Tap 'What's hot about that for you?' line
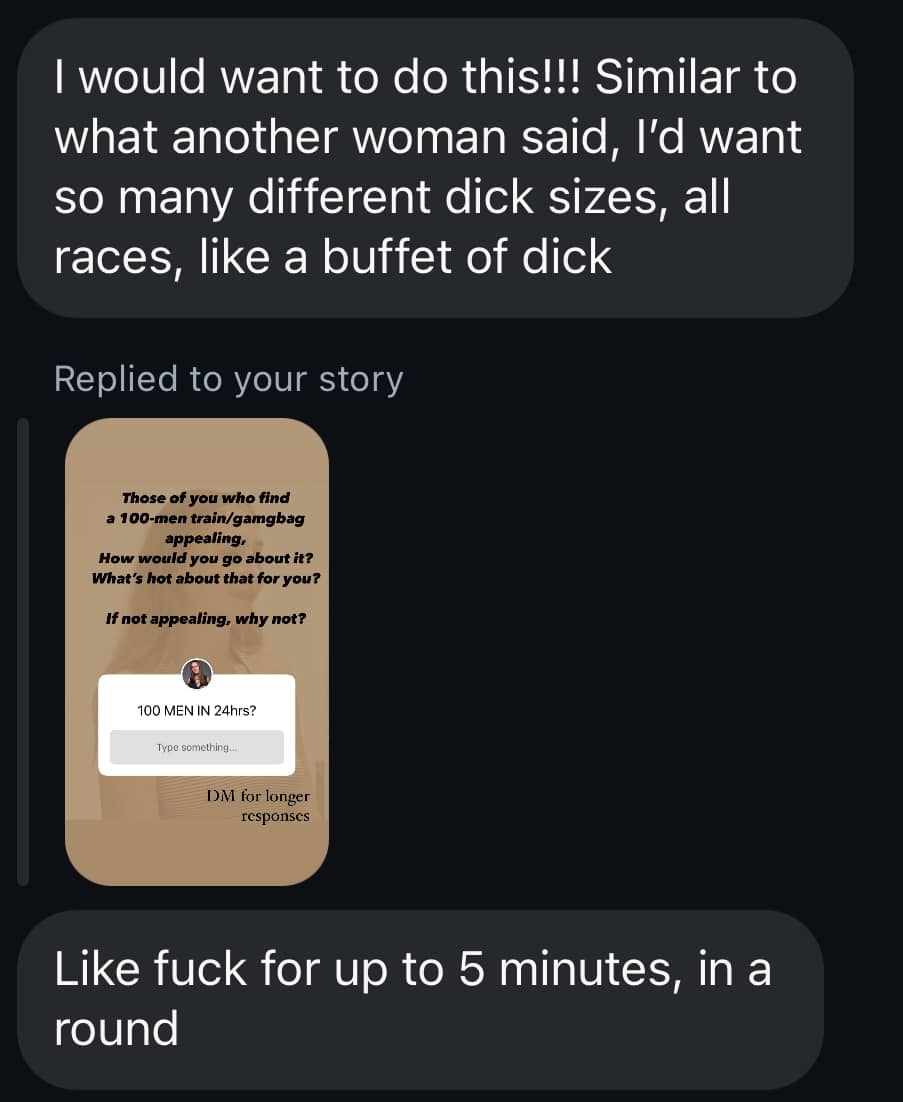The width and height of the screenshot is (903, 1102). point(206,578)
